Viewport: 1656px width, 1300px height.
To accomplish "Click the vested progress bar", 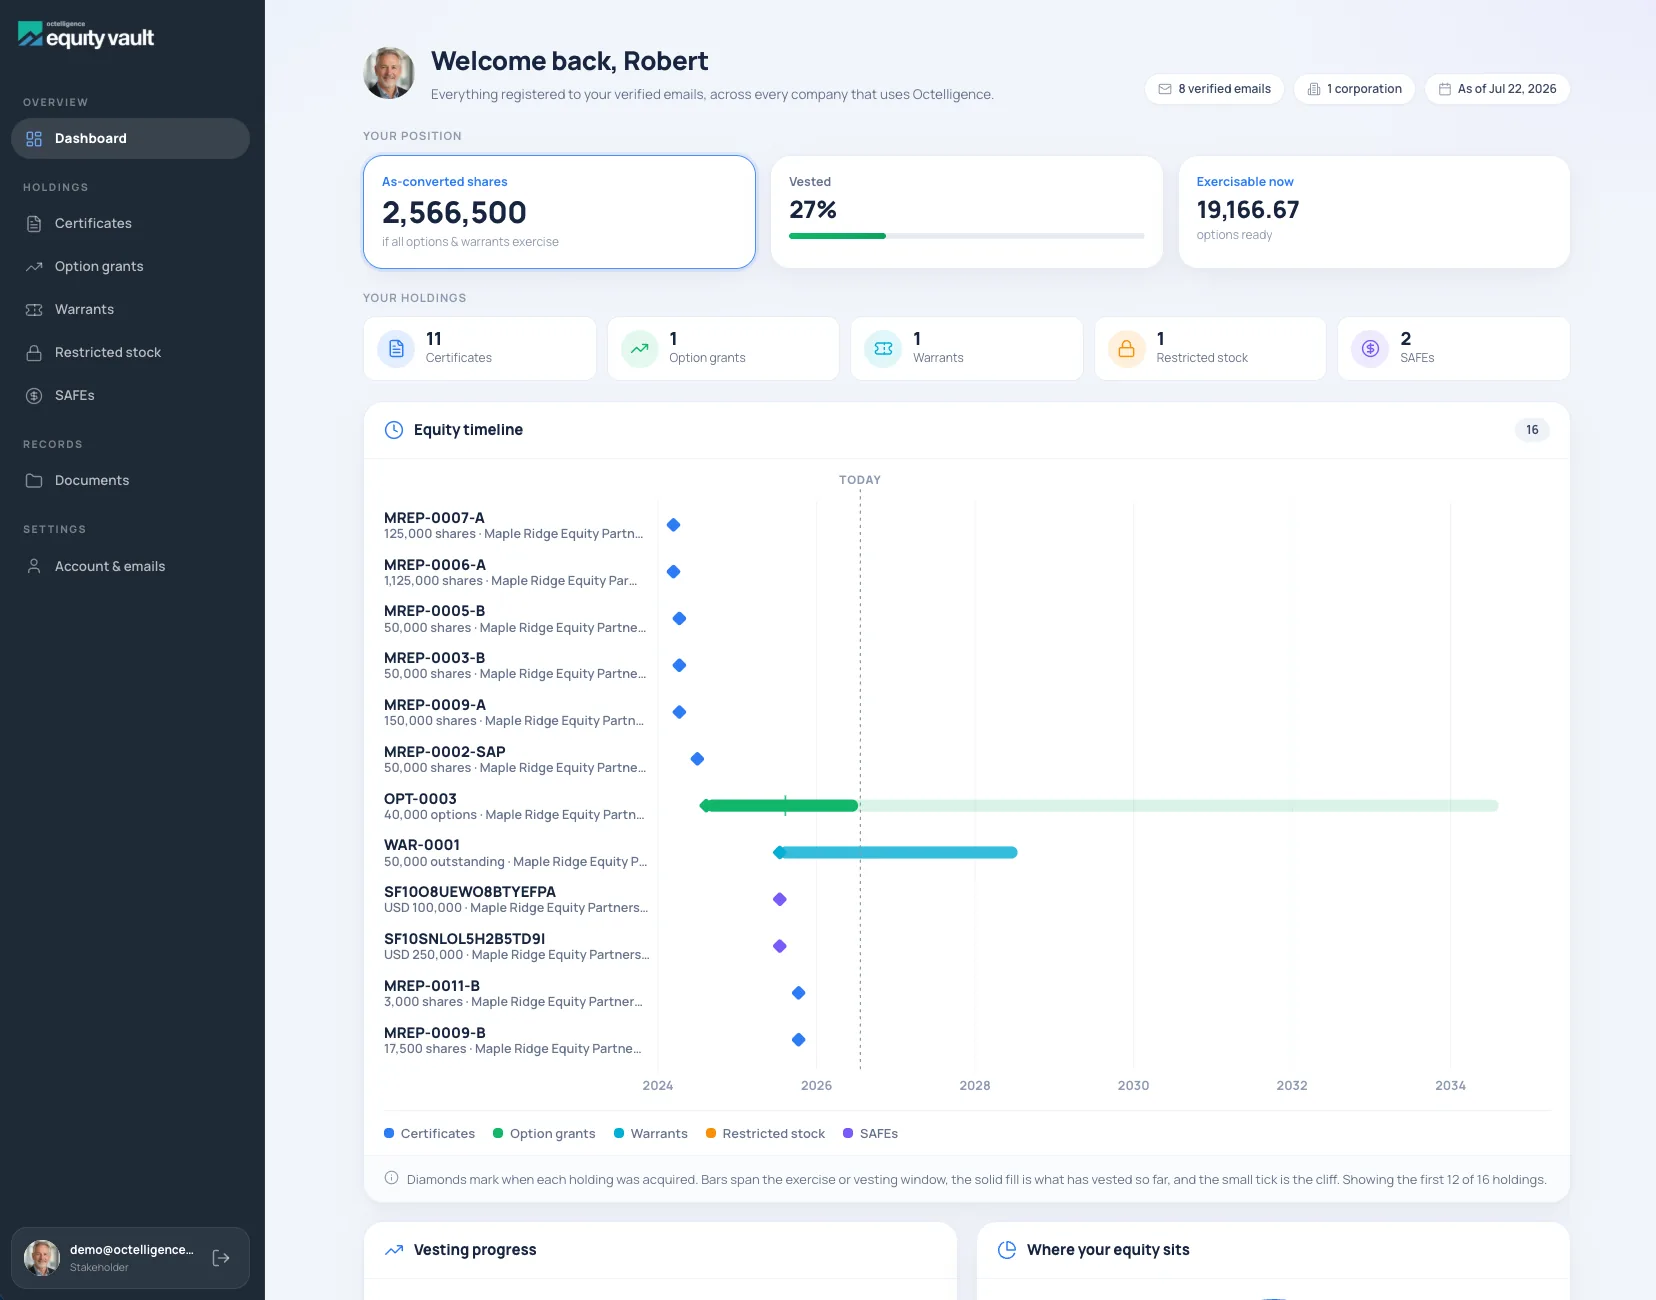I will coord(966,236).
